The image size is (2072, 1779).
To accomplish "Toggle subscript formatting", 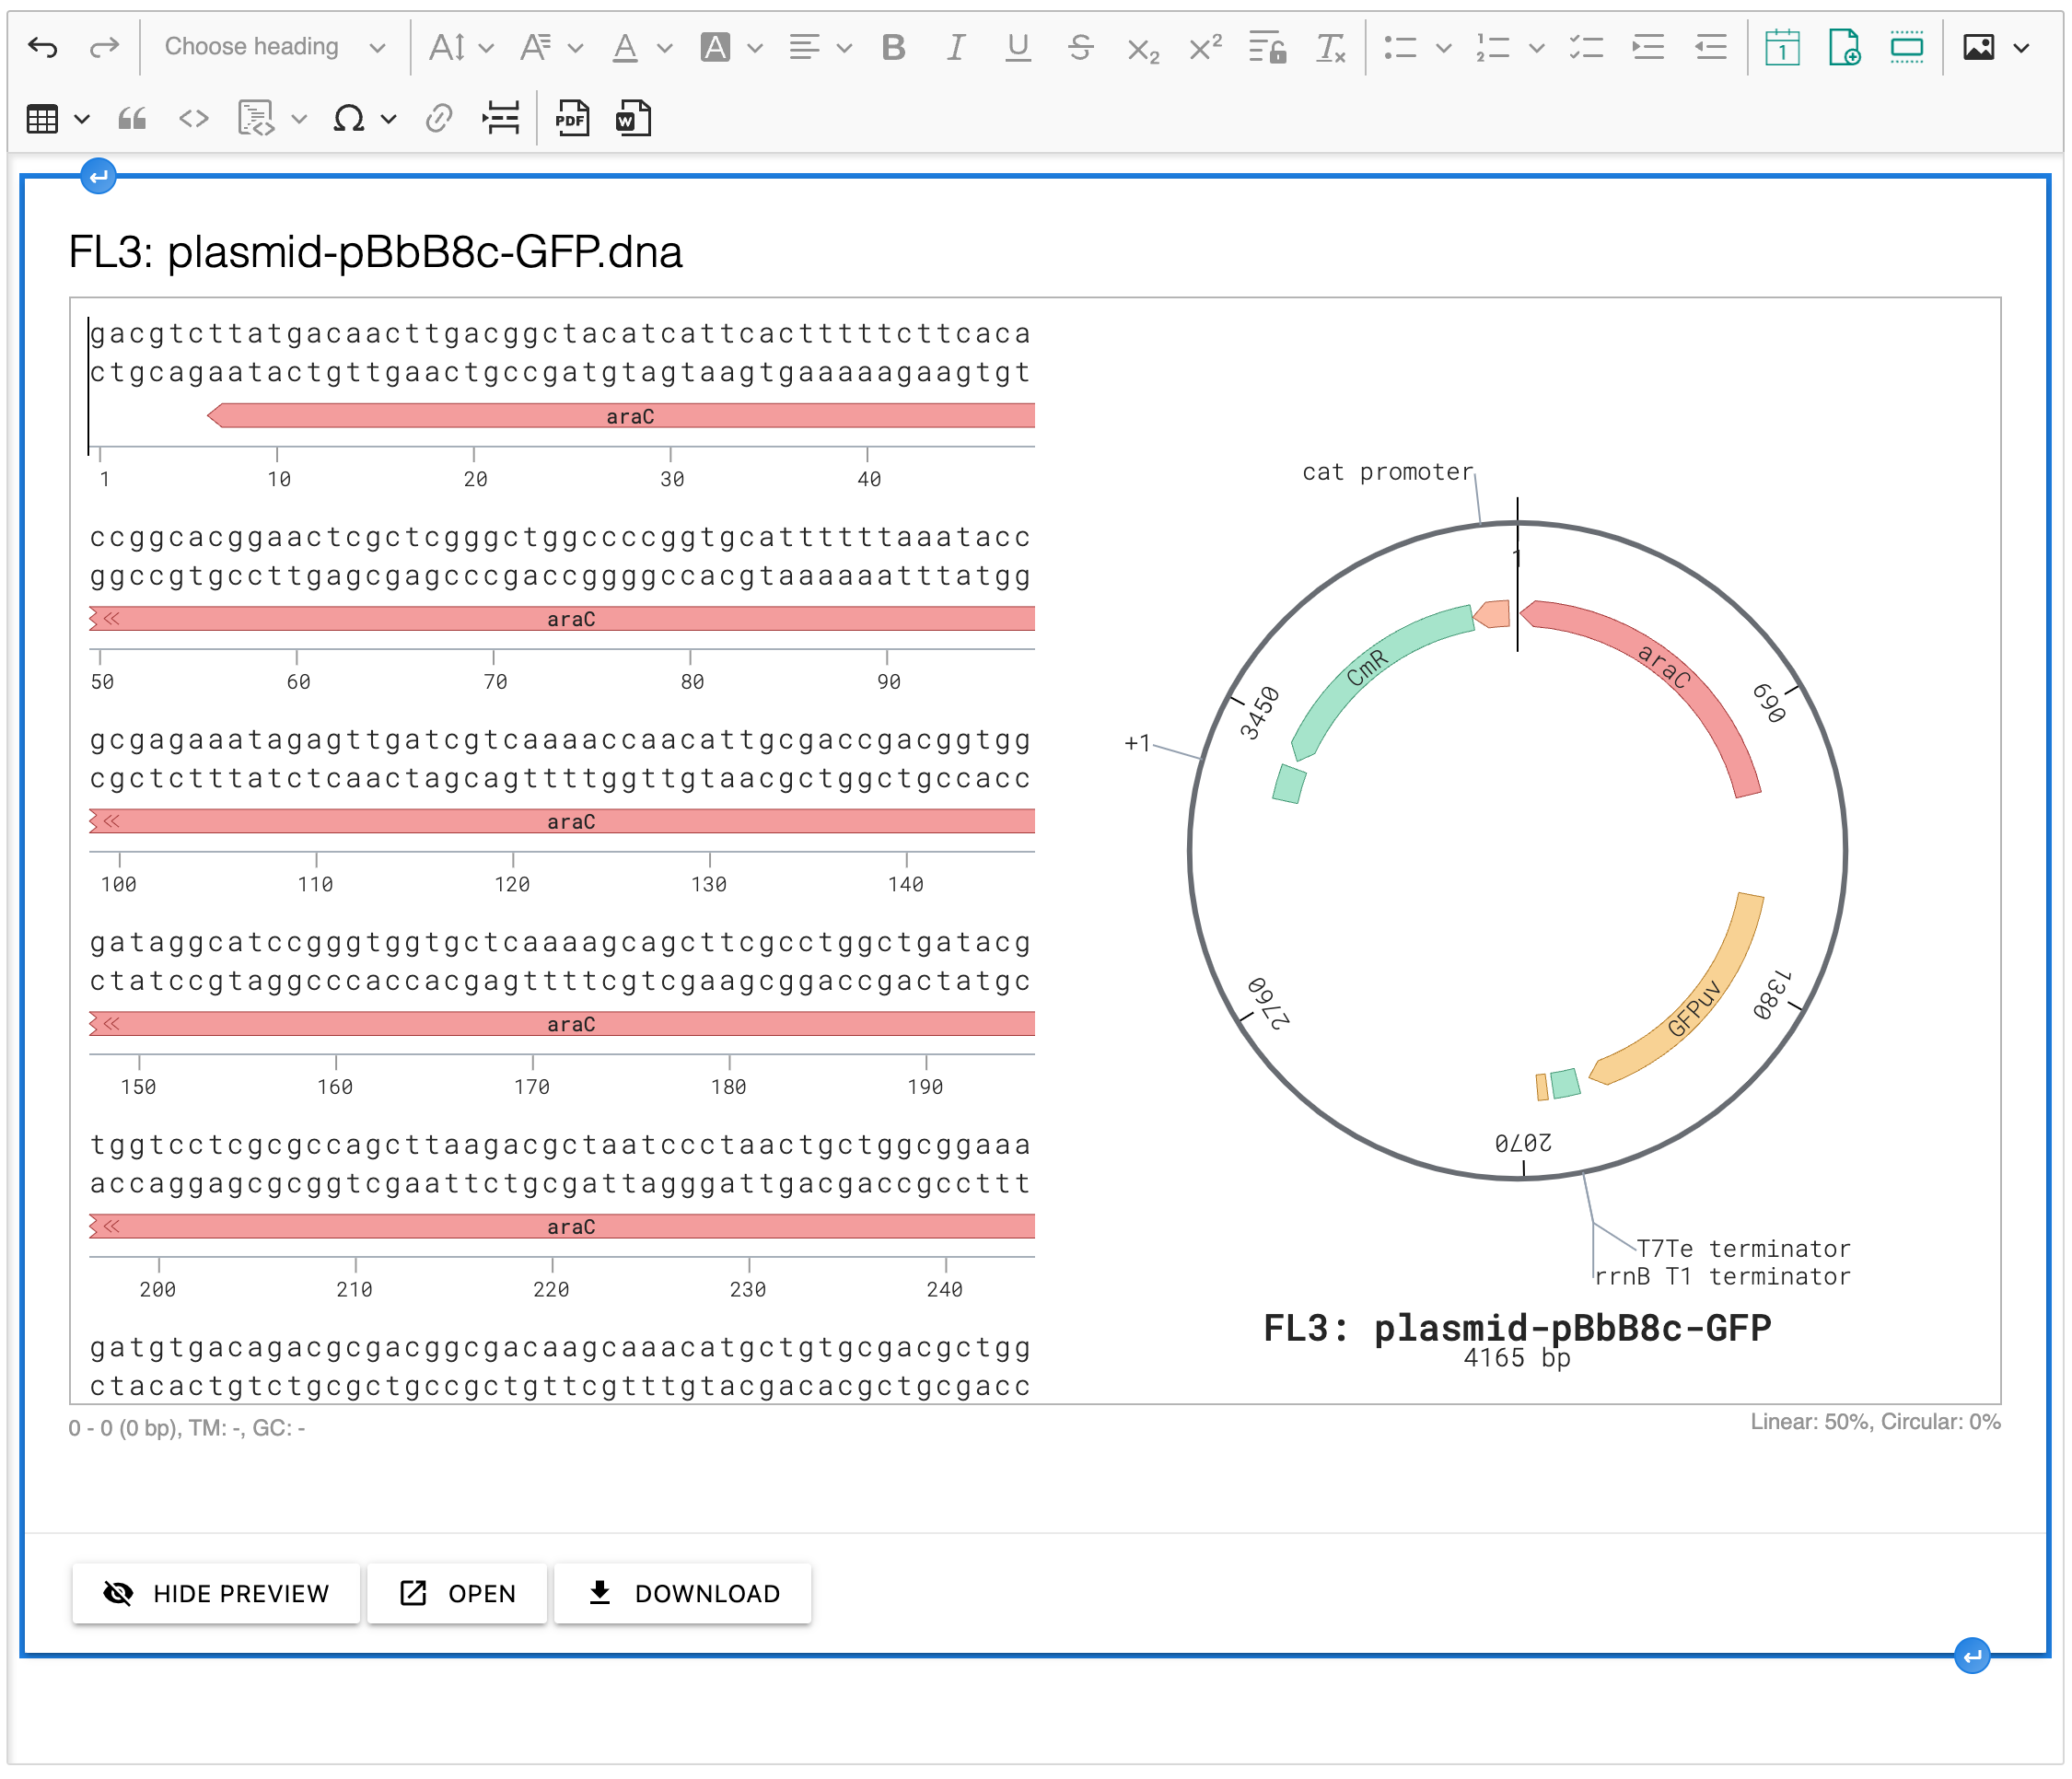I will point(1143,47).
